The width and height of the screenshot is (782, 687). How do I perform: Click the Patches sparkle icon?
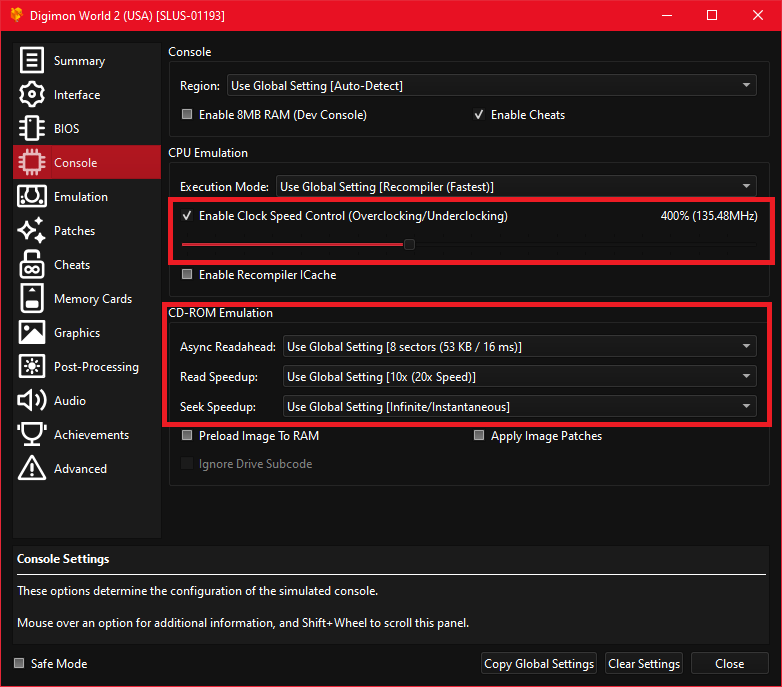tap(32, 230)
